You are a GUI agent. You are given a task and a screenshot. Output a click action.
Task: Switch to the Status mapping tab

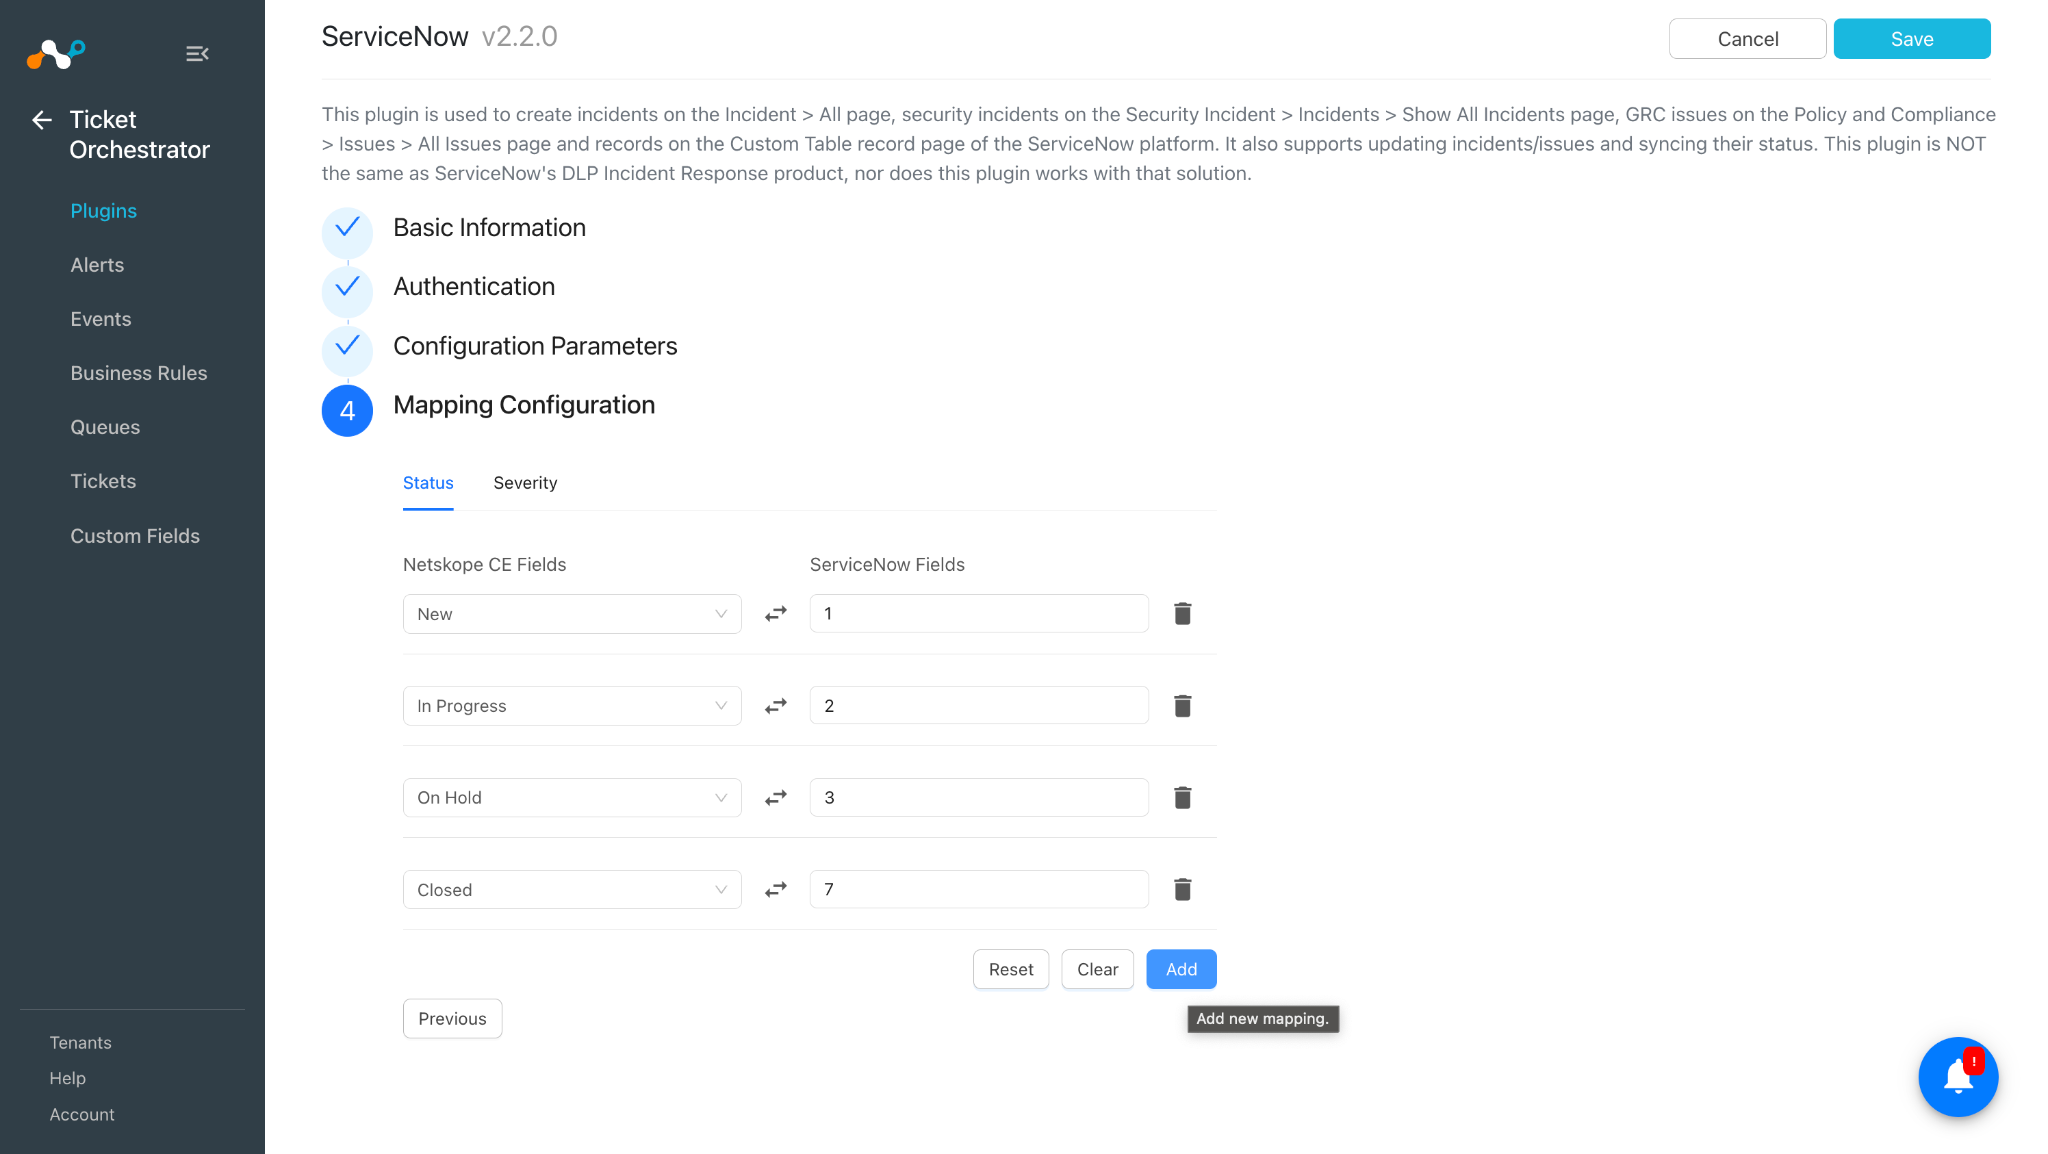tap(428, 483)
